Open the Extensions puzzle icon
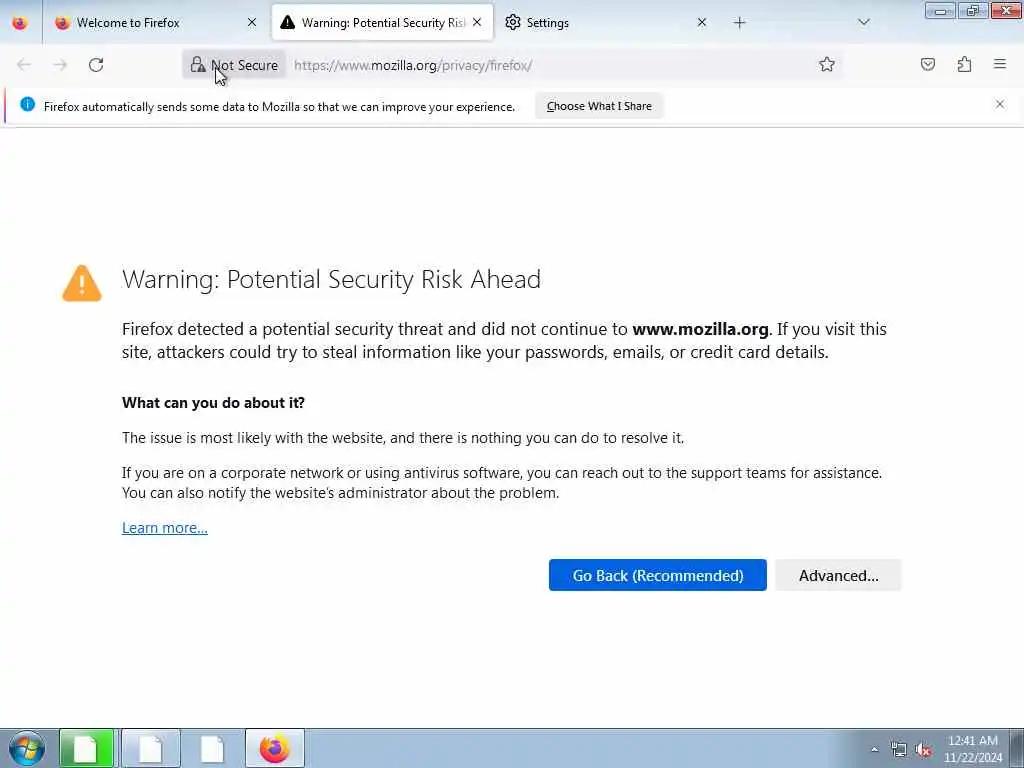This screenshot has width=1024, height=768. pos(964,64)
